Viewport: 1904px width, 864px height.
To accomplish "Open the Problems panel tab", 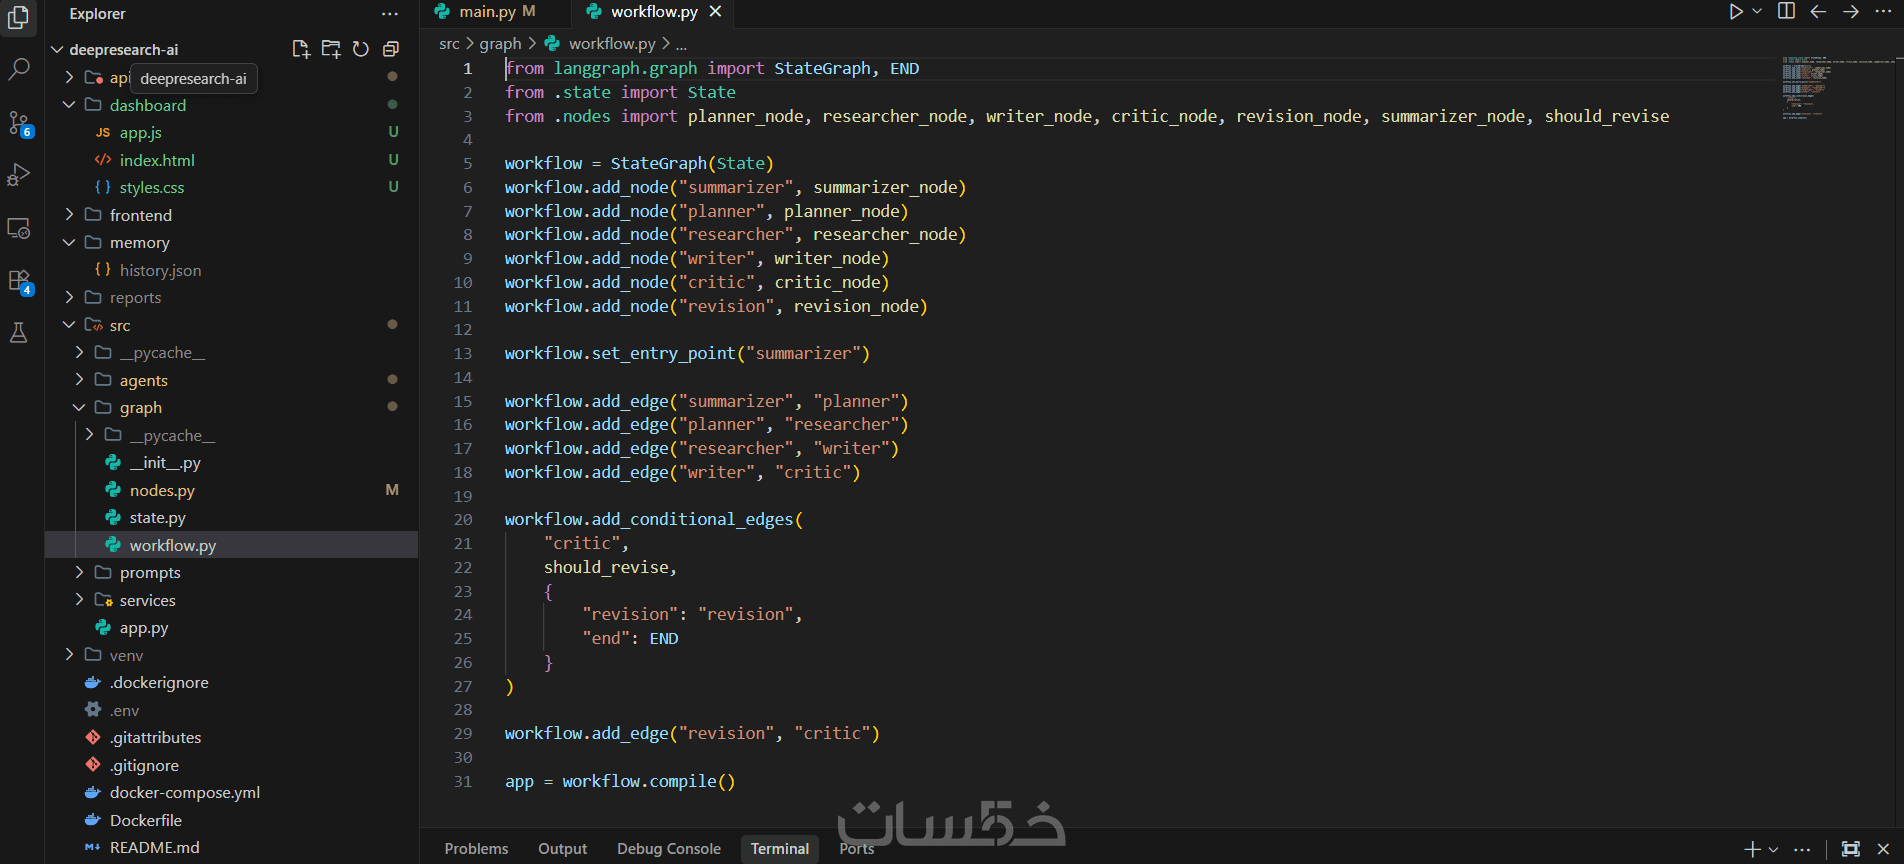I will click(x=476, y=849).
